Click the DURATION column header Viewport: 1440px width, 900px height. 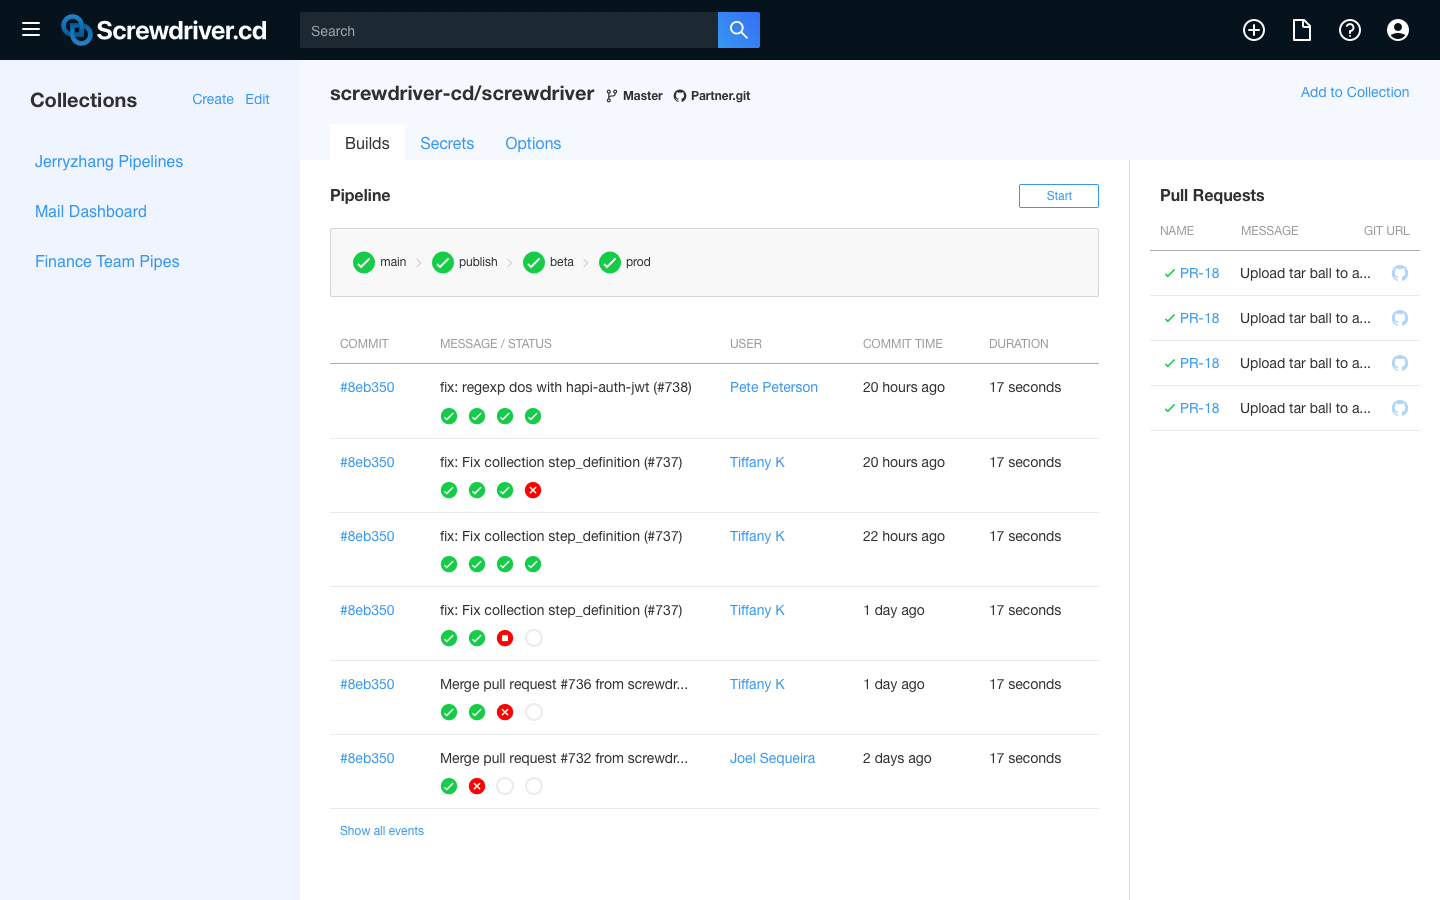[x=1019, y=343]
